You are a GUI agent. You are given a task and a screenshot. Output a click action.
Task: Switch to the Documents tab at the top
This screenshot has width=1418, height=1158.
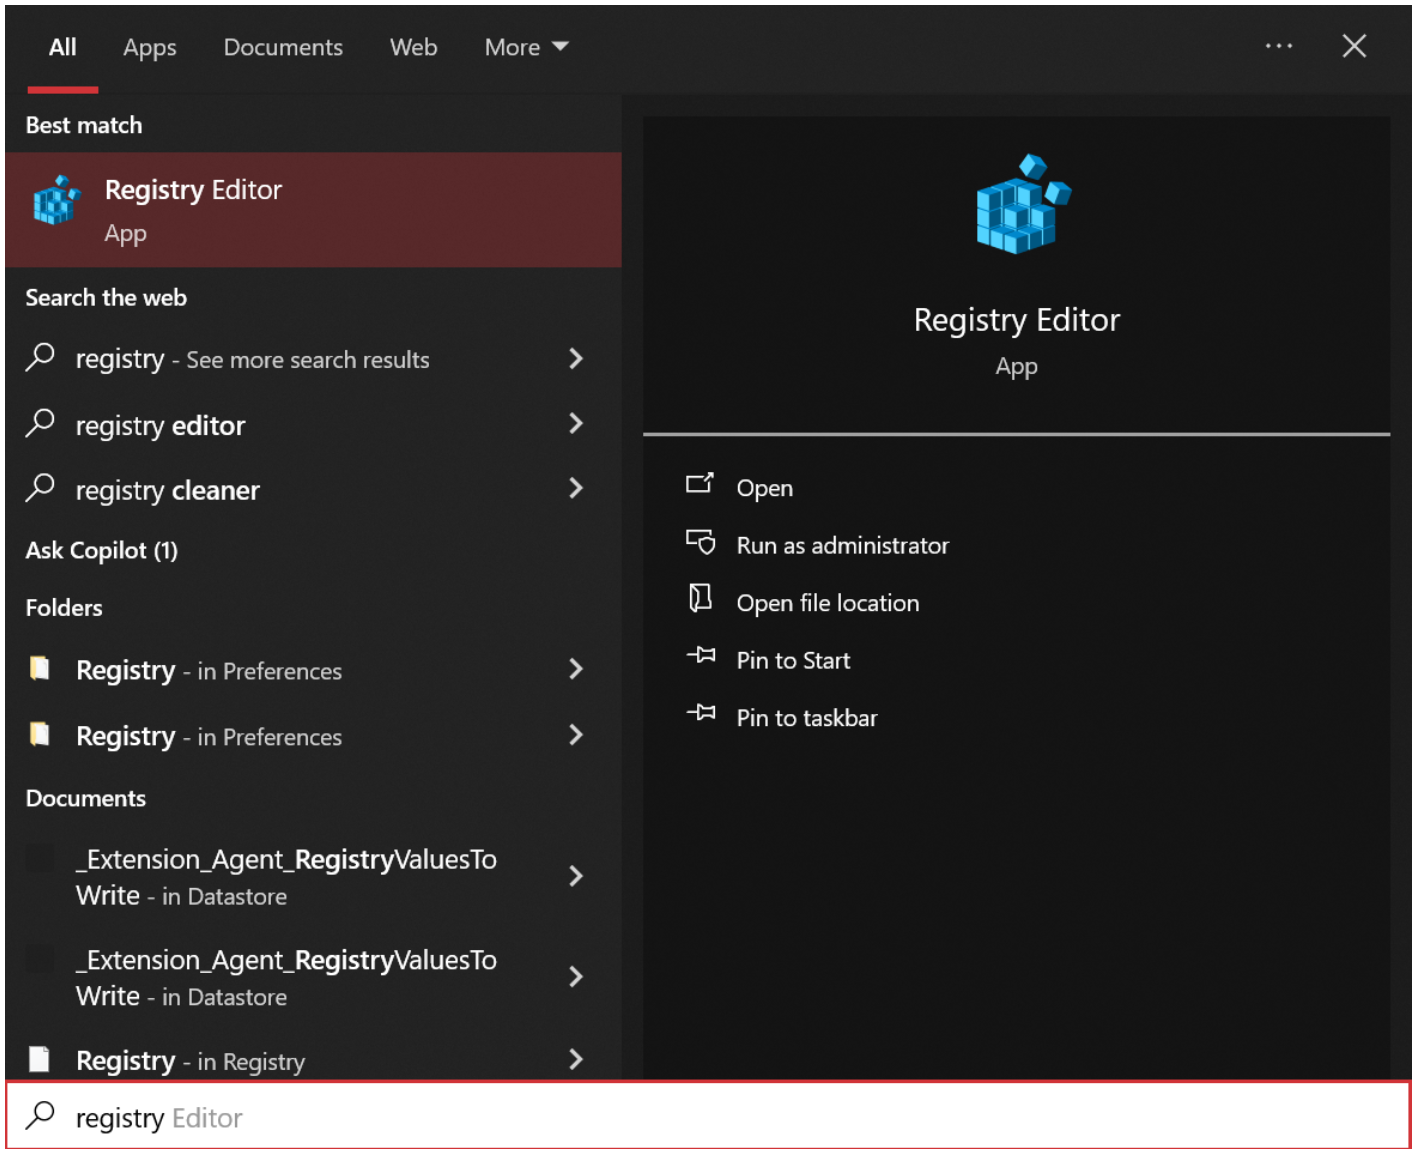click(x=283, y=47)
